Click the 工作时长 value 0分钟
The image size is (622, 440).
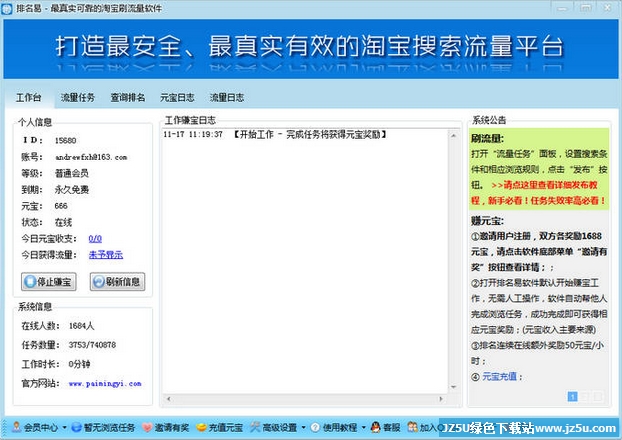pos(79,364)
